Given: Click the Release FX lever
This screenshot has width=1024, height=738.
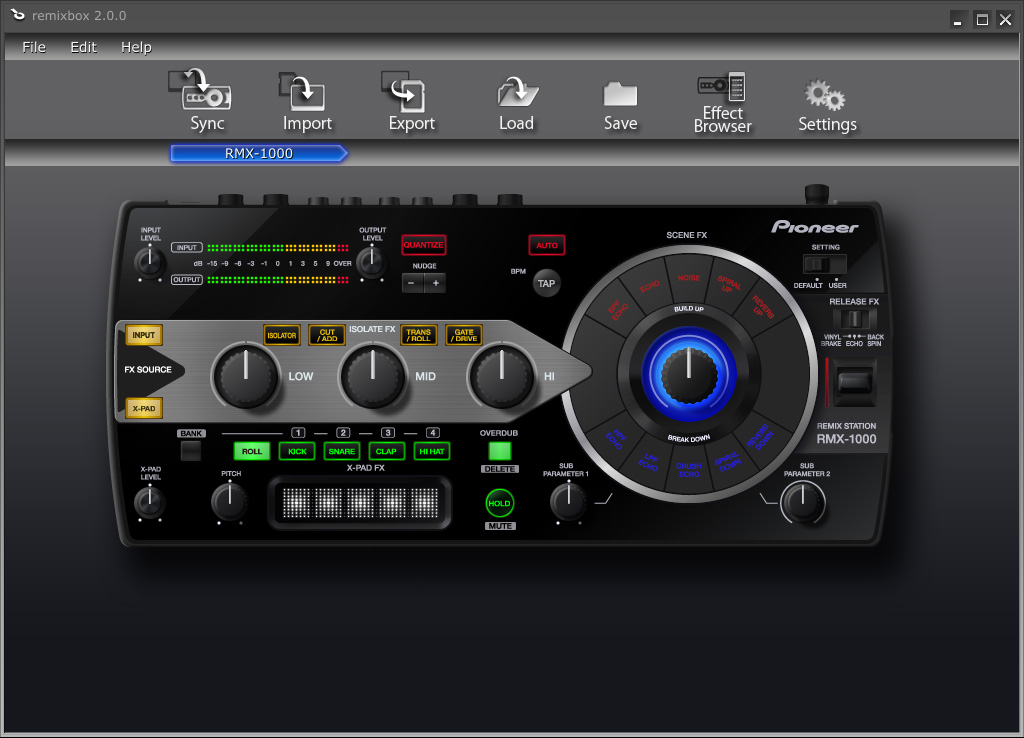Looking at the screenshot, I should 854,382.
